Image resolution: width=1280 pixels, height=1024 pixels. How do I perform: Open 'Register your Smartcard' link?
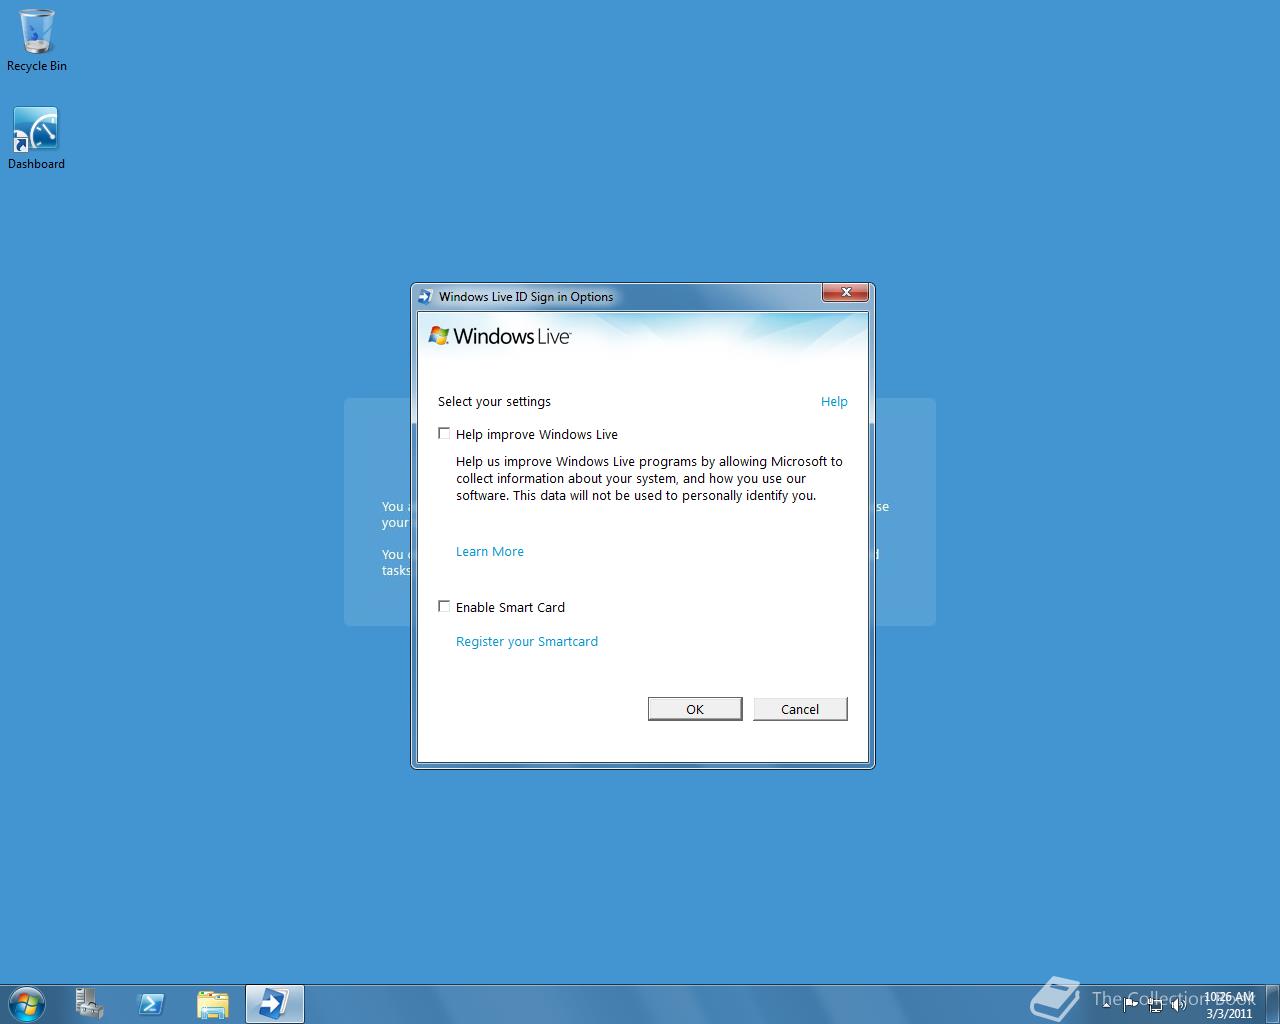click(527, 641)
